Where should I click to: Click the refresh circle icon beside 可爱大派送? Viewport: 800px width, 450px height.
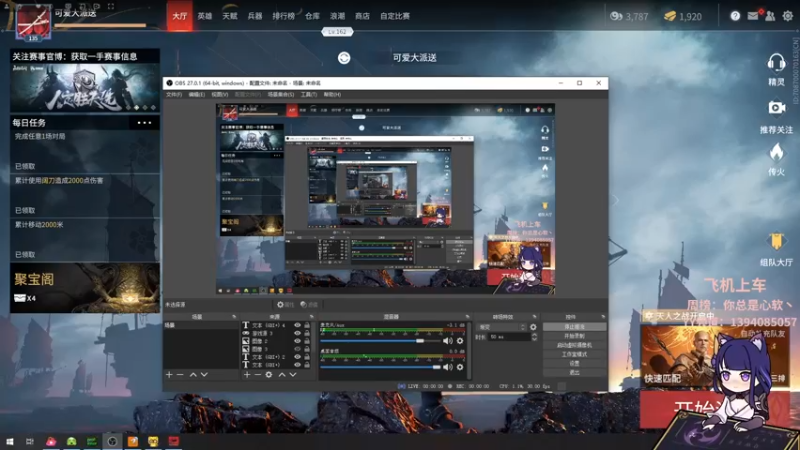click(x=344, y=58)
